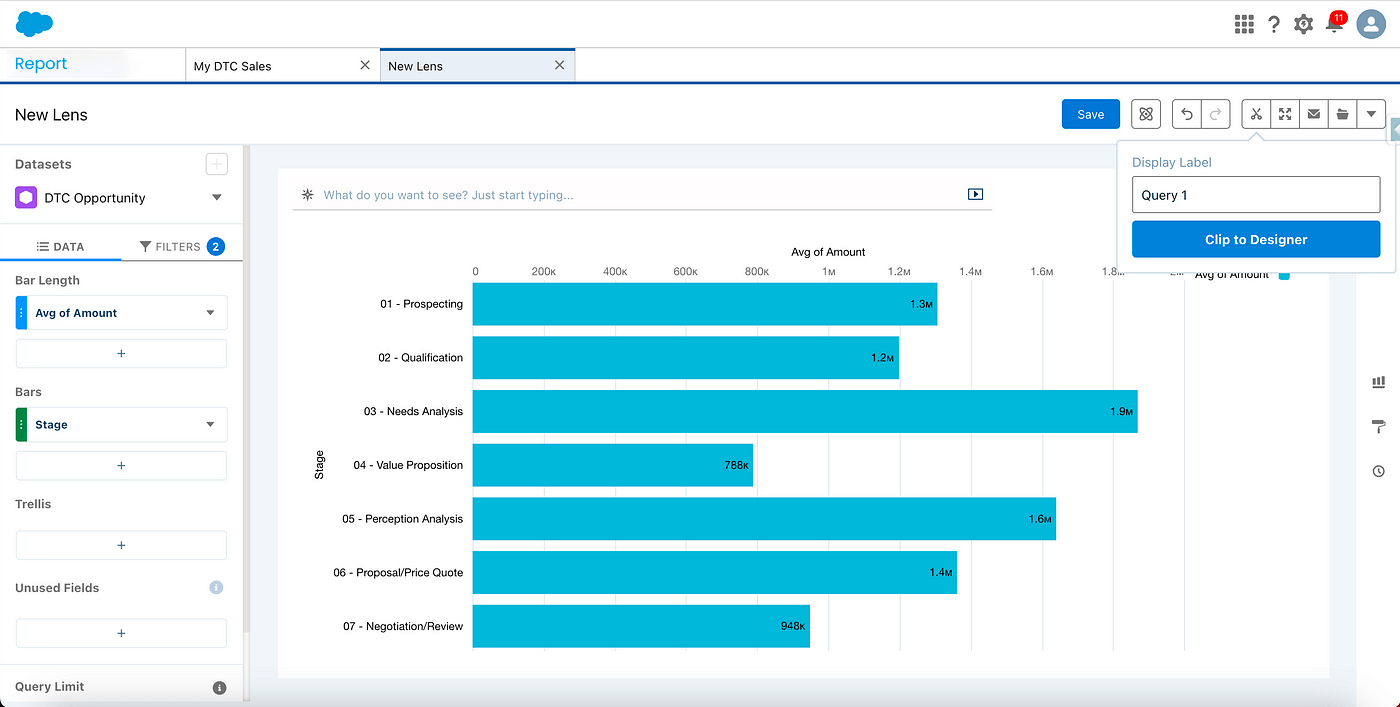Open the Avg of Amount measure dropdown

[x=210, y=313]
